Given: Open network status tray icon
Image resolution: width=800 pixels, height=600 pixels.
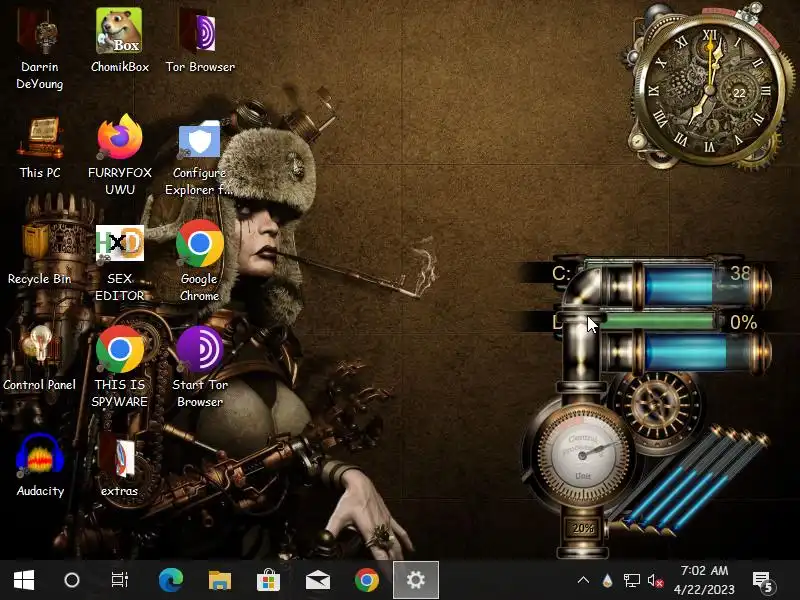Looking at the screenshot, I should [x=632, y=580].
